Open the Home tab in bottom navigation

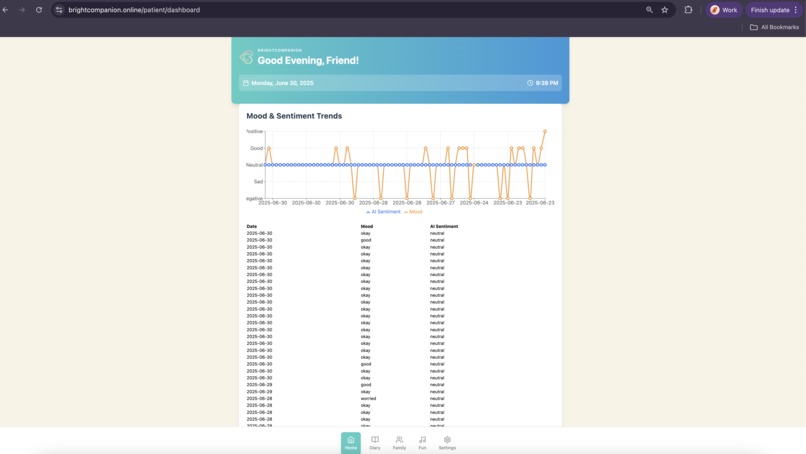(x=351, y=443)
